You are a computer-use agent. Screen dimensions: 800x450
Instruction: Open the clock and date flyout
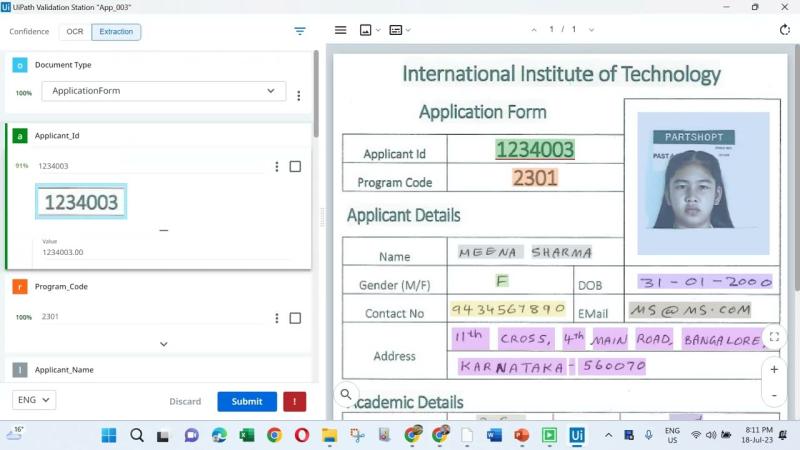click(758, 435)
